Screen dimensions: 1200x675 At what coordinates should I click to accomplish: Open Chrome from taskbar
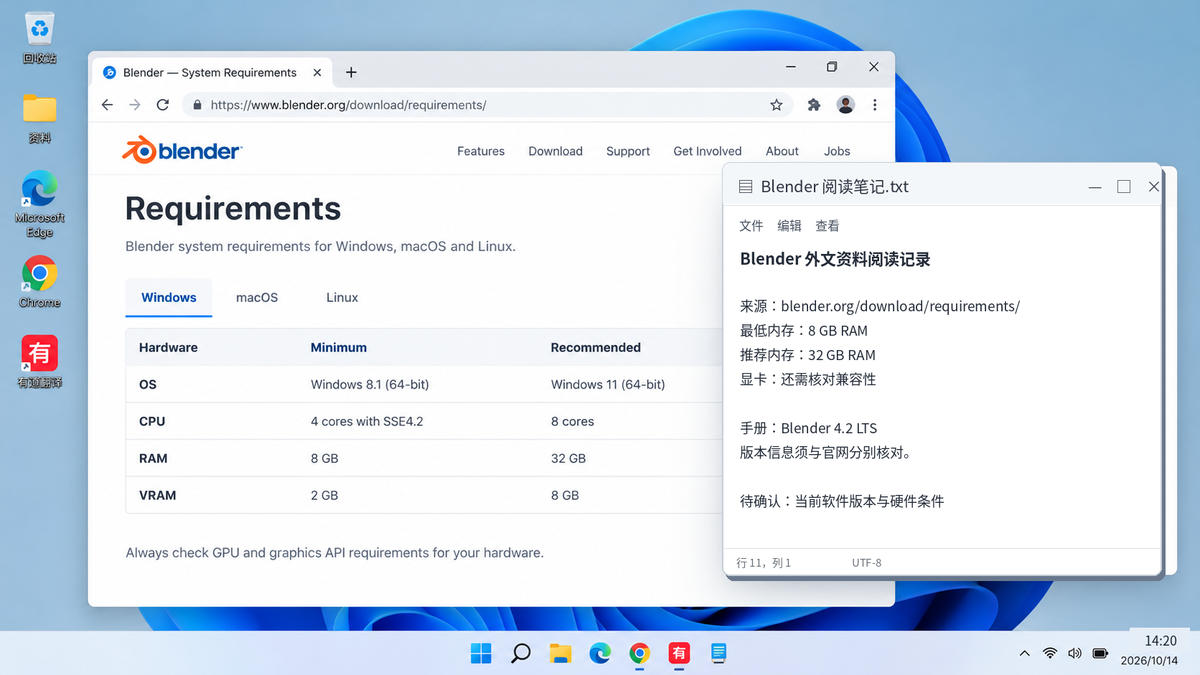[640, 653]
